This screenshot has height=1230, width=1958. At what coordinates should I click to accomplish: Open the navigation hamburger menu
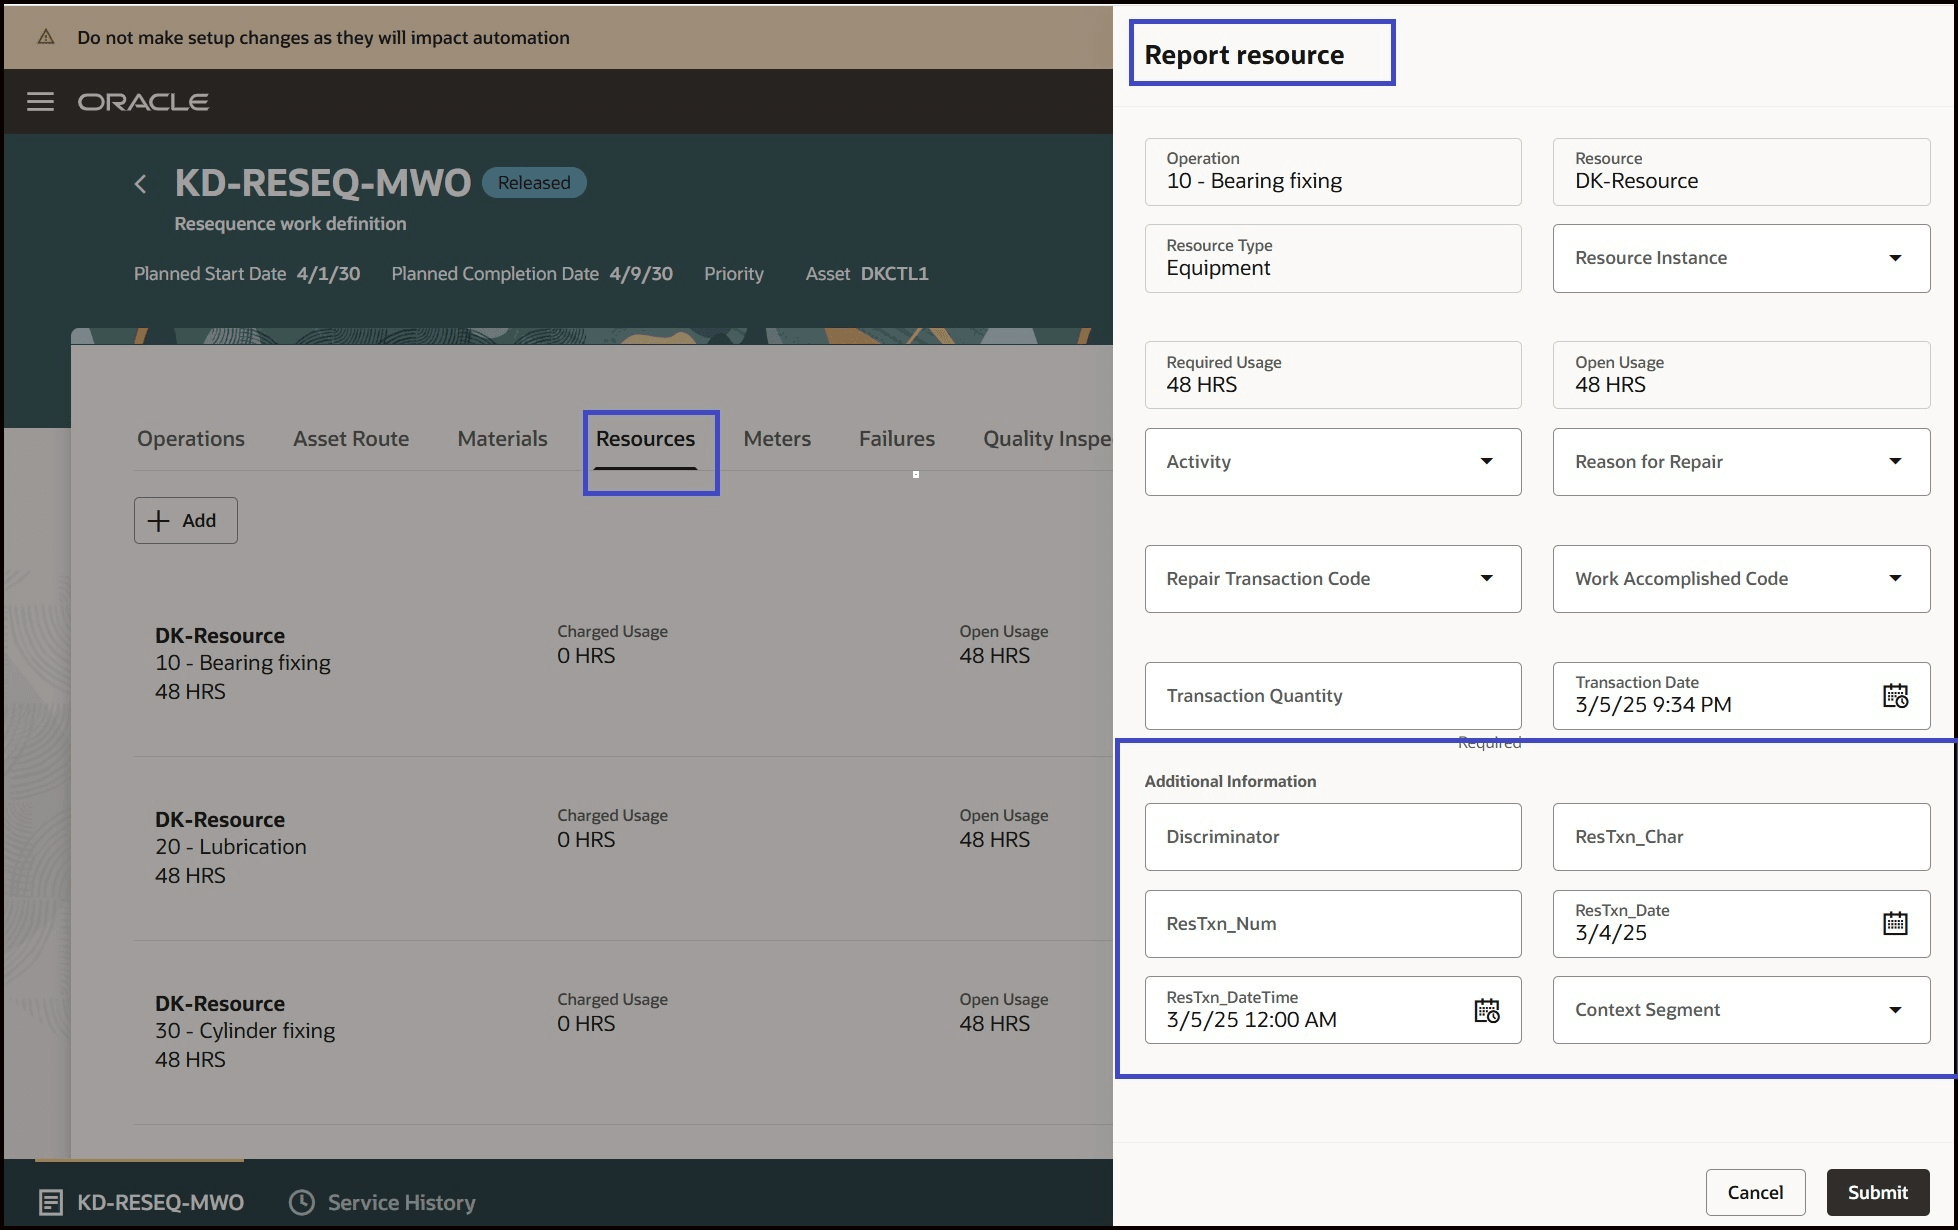tap(40, 101)
